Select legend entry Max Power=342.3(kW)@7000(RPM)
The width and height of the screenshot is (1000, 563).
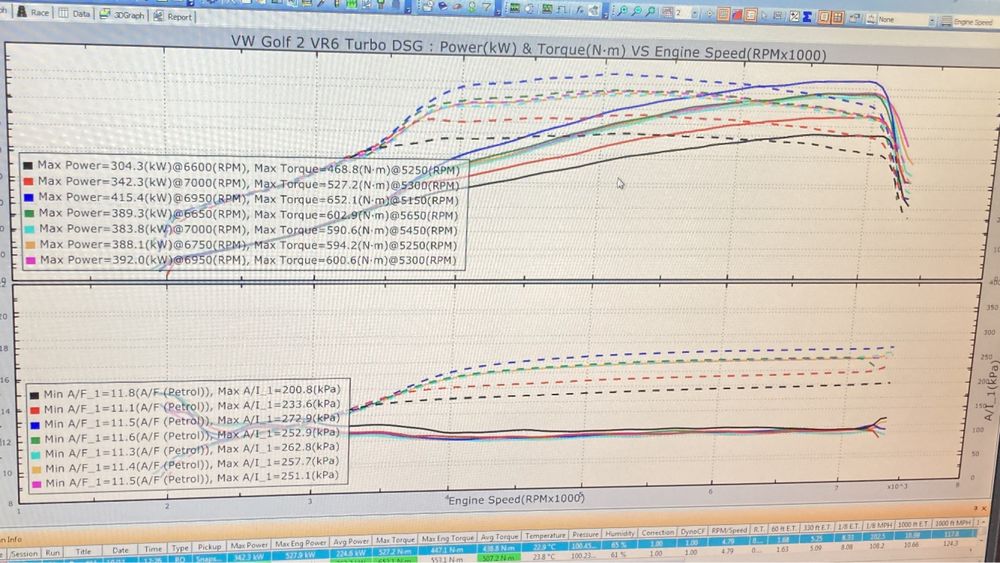(241, 183)
